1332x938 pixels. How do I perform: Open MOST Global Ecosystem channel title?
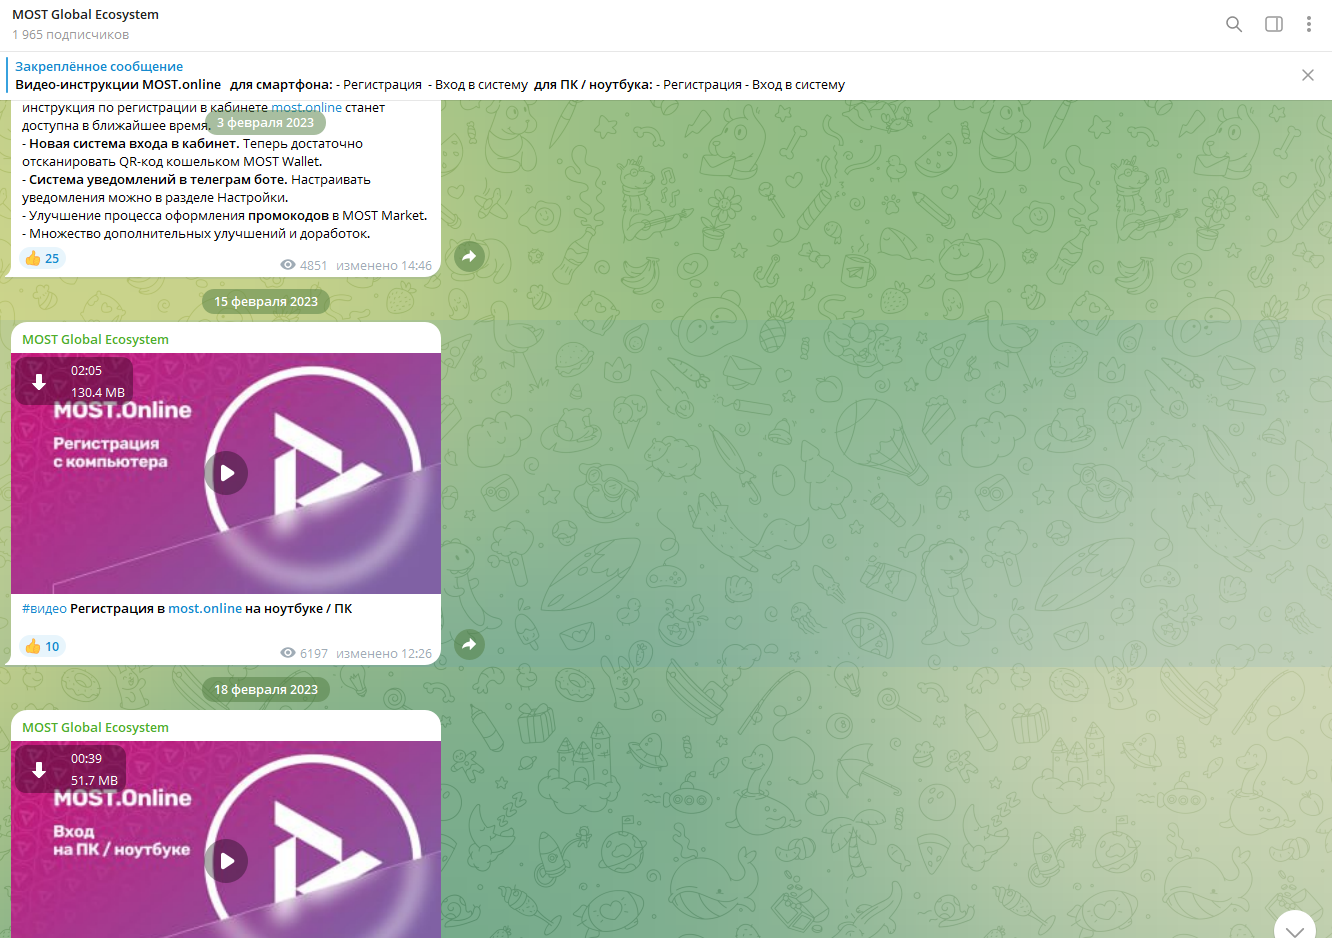(x=85, y=14)
